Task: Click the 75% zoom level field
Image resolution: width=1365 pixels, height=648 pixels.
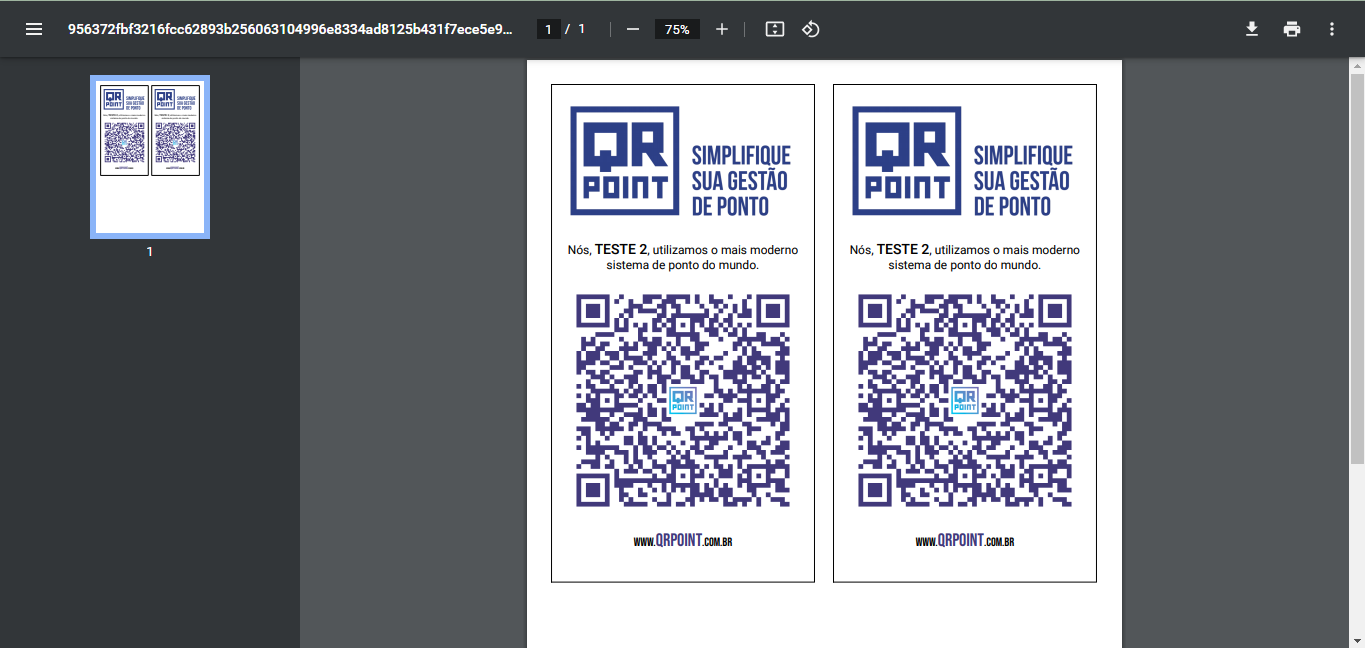Action: pyautogui.click(x=677, y=29)
